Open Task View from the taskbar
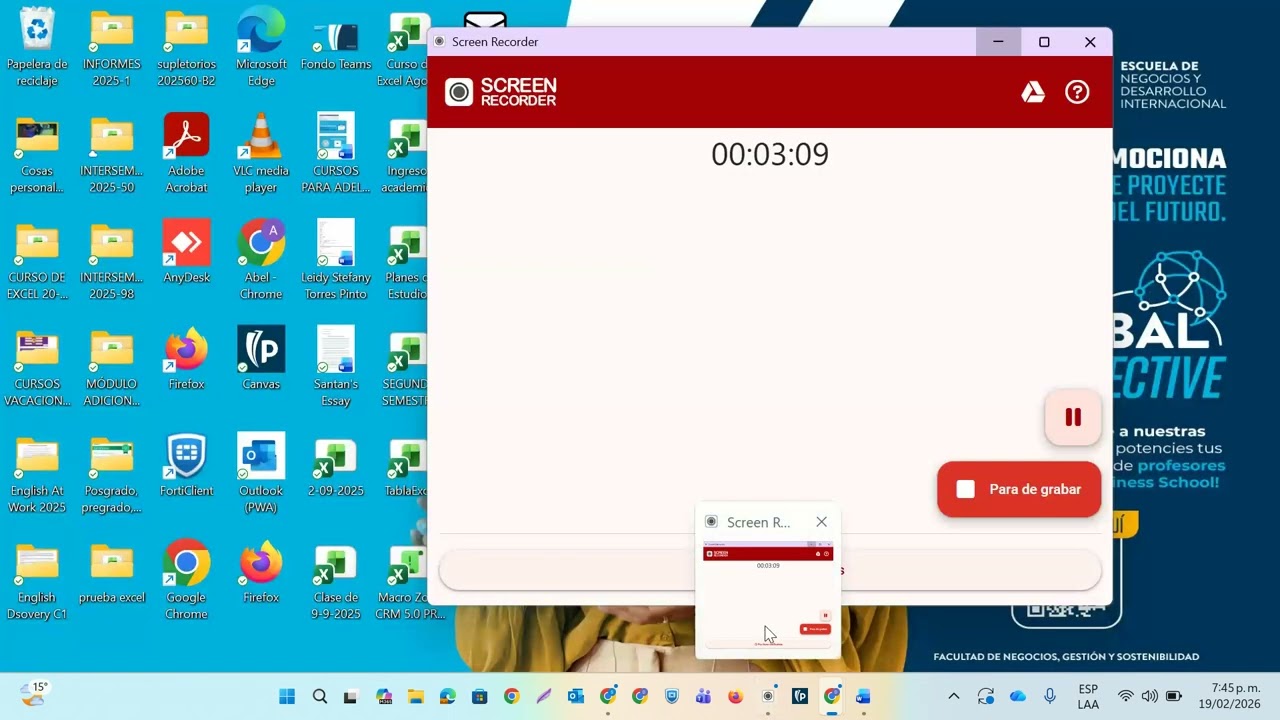The width and height of the screenshot is (1280, 720). click(351, 696)
